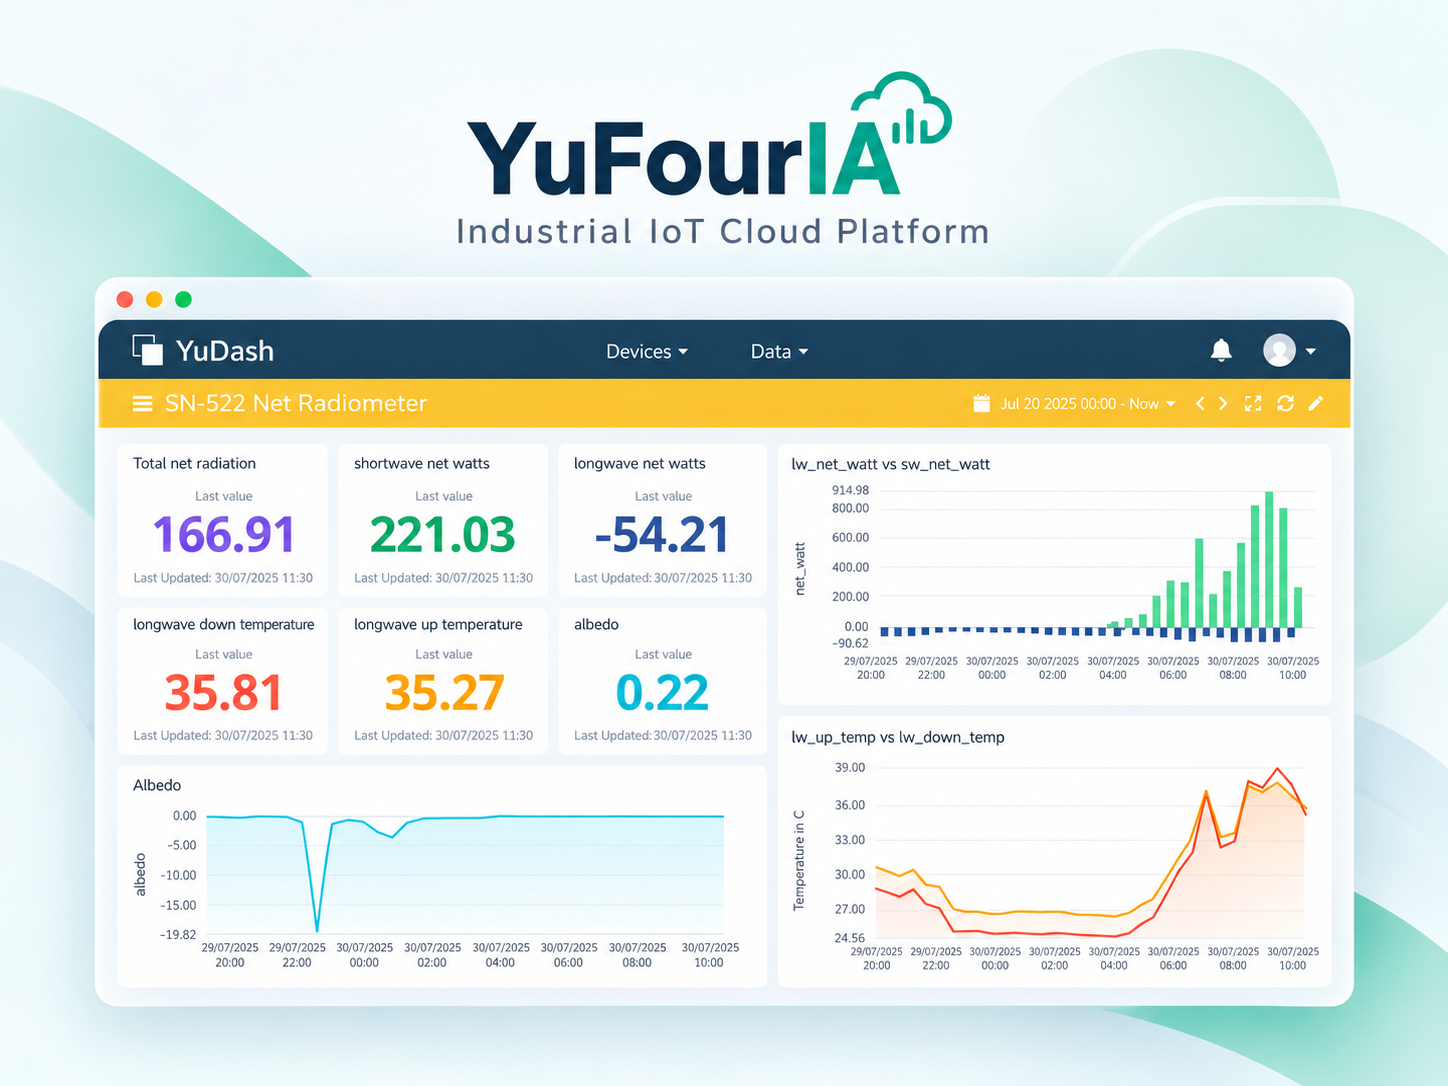This screenshot has width=1448, height=1086.
Task: Go to the next time period
Action: tap(1223, 403)
